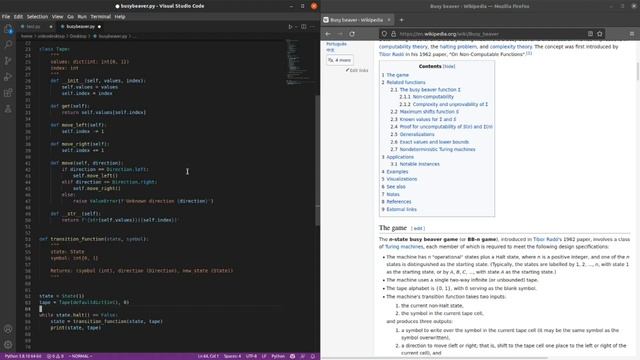
Task: Open run button dropdown arrow
Action: point(296,27)
